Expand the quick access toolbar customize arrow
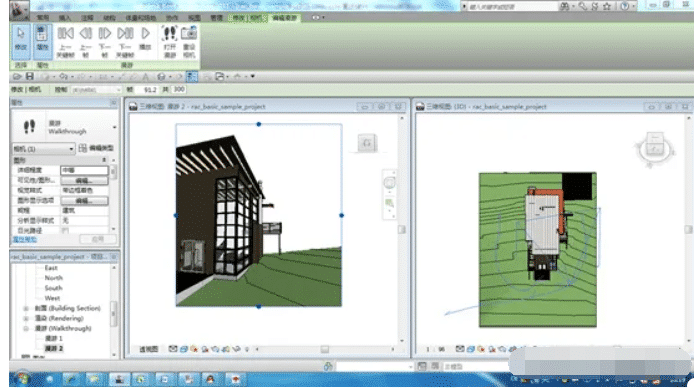 (x=253, y=77)
